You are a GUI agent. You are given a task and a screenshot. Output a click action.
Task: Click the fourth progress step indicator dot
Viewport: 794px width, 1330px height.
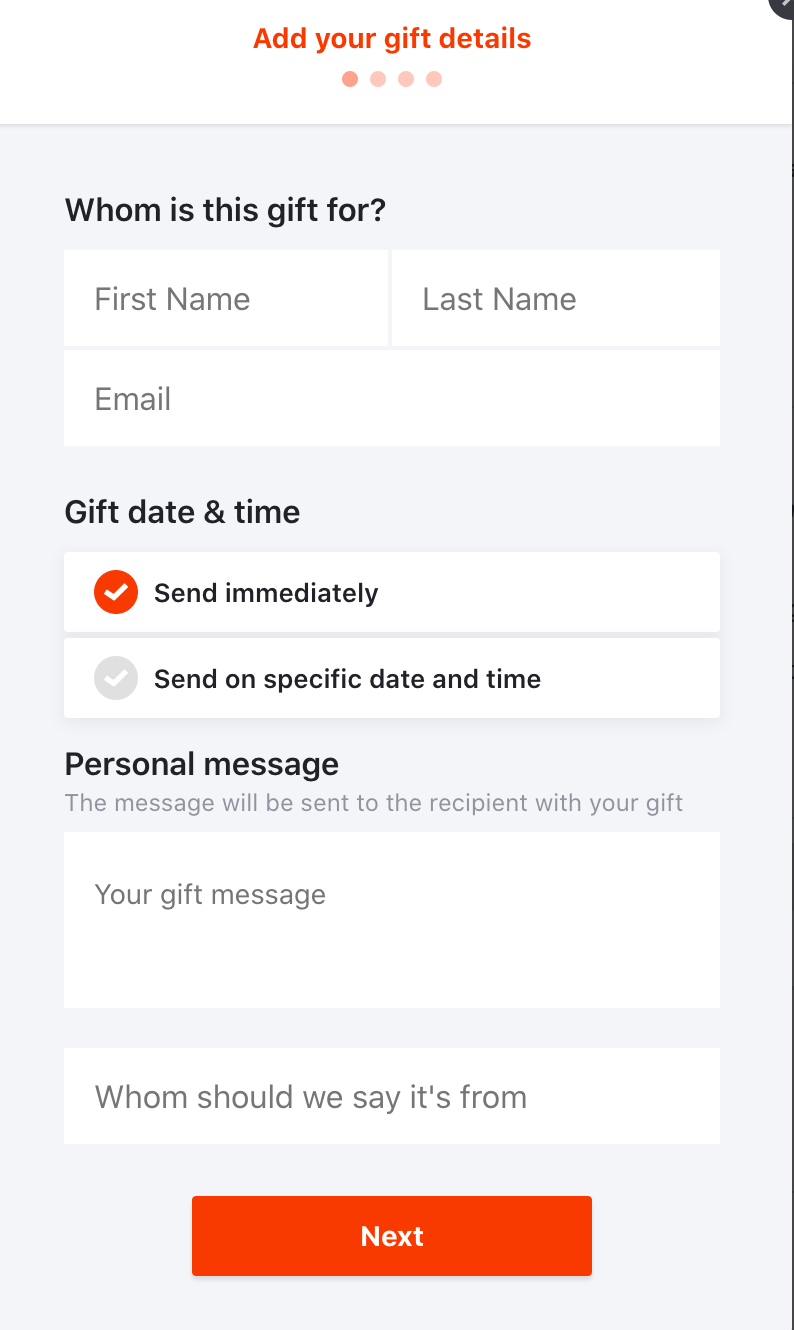click(434, 78)
